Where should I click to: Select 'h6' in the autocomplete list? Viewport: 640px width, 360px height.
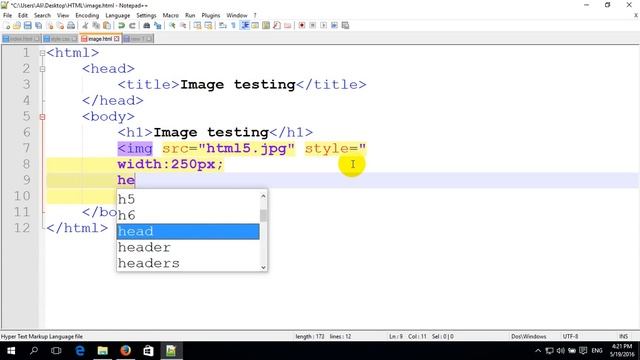tap(188, 215)
